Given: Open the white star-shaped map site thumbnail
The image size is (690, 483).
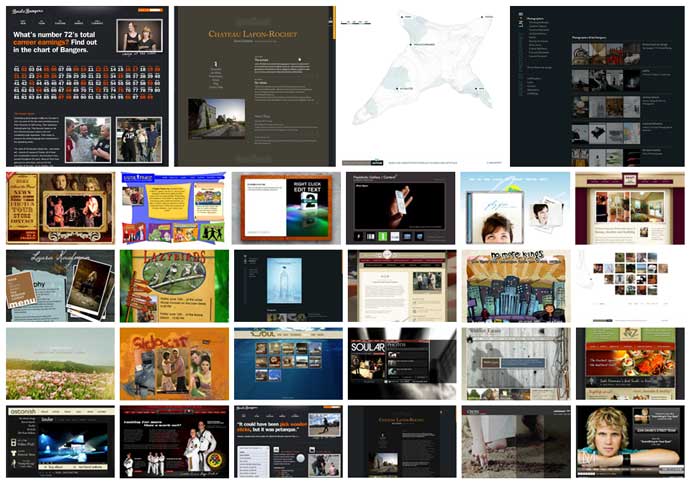Looking at the screenshot, I should point(423,86).
